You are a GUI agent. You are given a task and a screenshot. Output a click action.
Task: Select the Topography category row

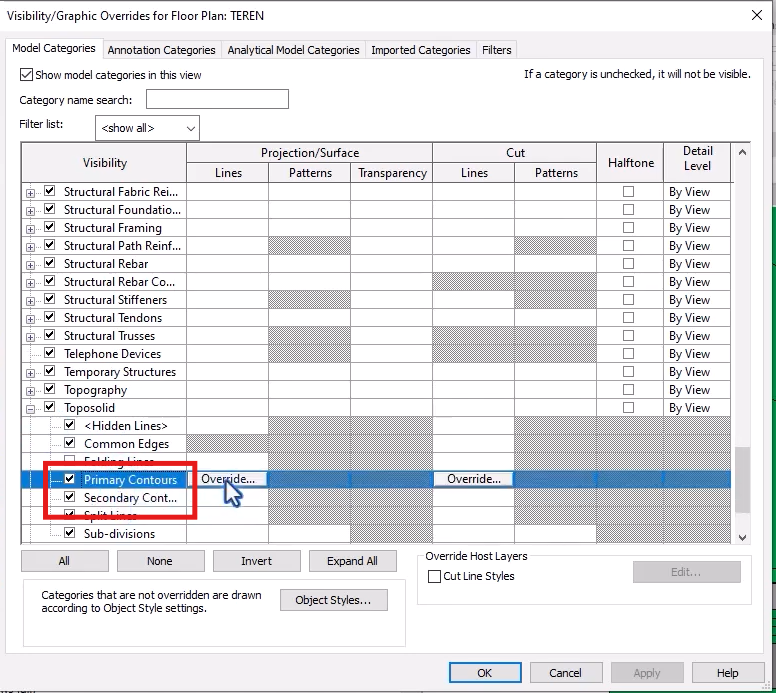click(96, 390)
